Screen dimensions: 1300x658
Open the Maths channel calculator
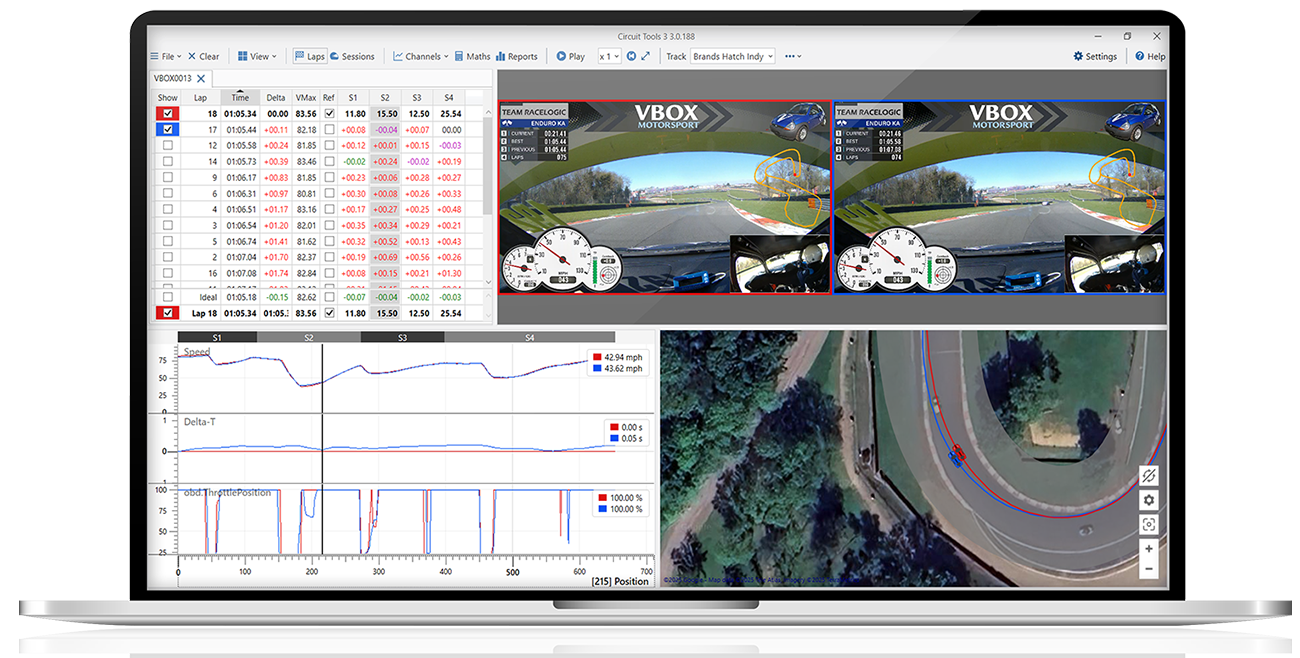click(x=473, y=57)
